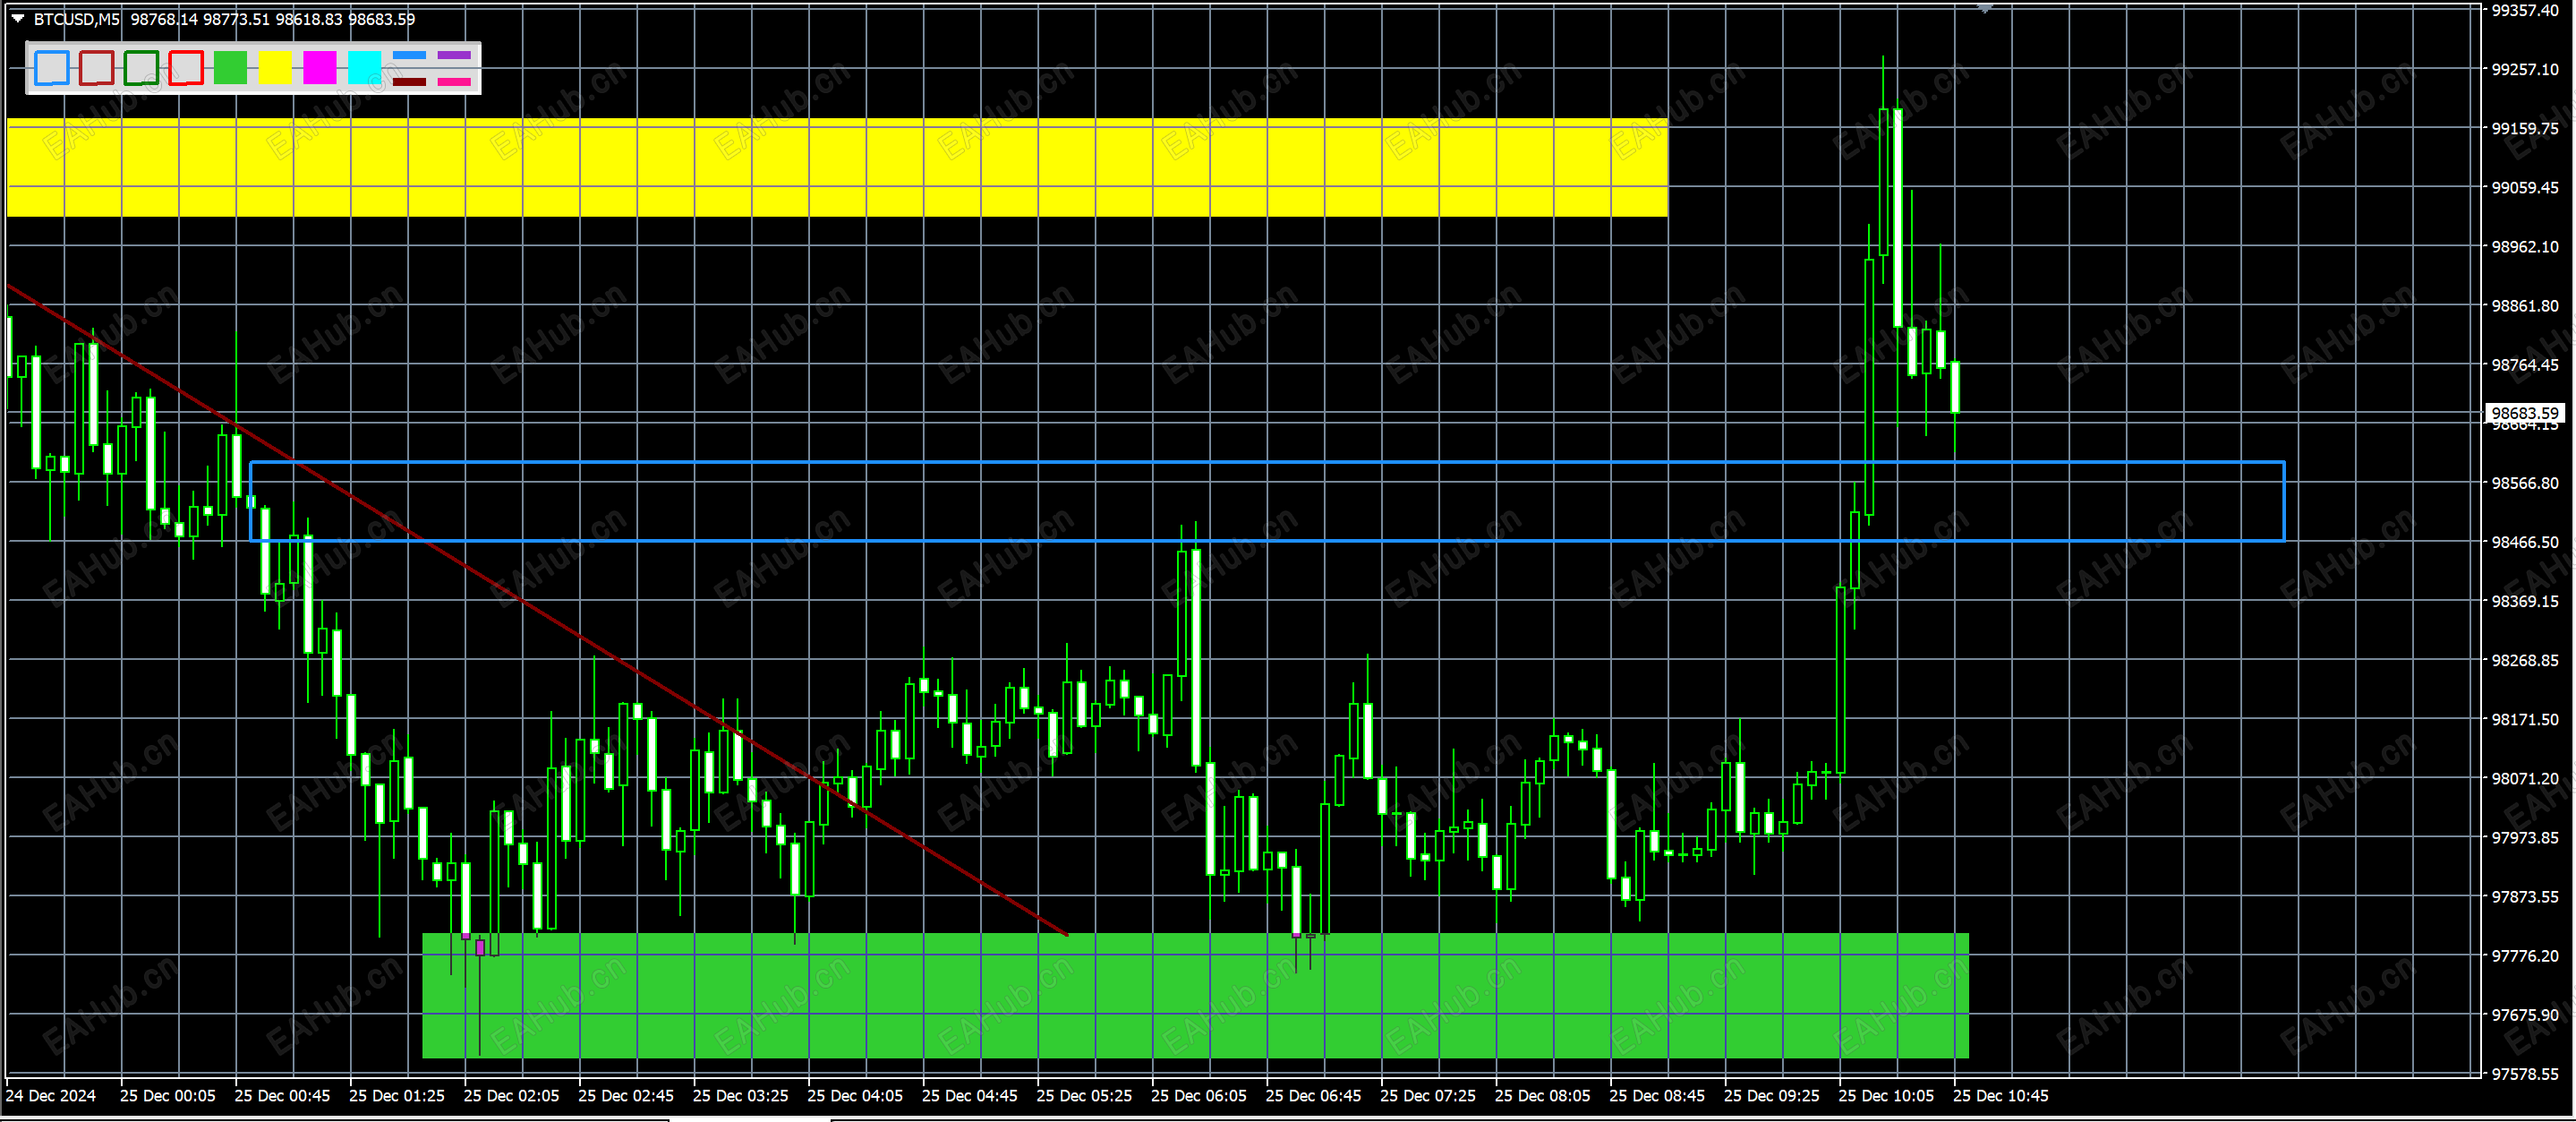Choose the purple line tool
The height and width of the screenshot is (1122, 2576).
454,56
